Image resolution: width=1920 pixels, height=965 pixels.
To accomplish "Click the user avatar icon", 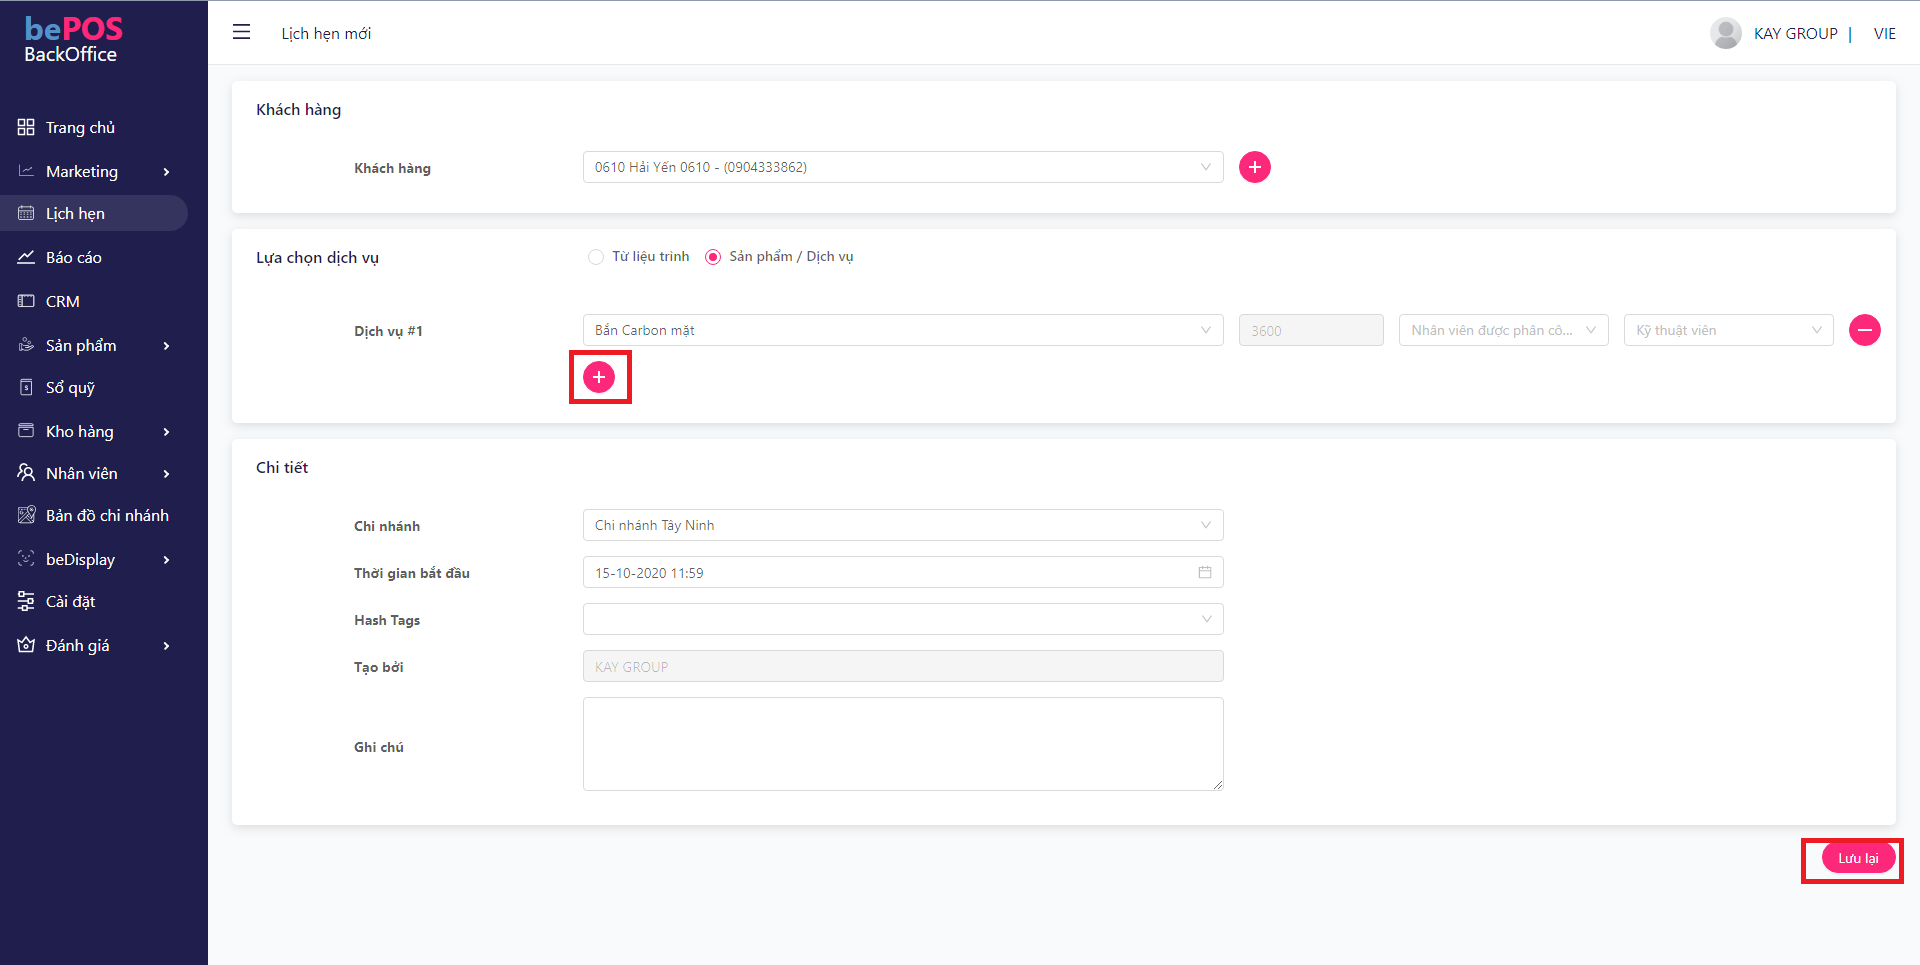I will click(x=1725, y=33).
